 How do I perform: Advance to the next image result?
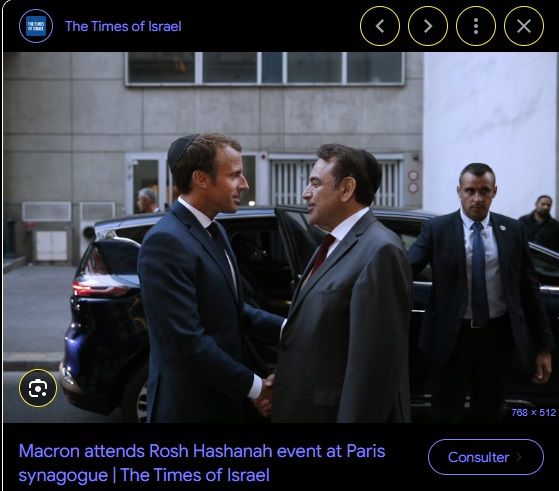(x=427, y=26)
